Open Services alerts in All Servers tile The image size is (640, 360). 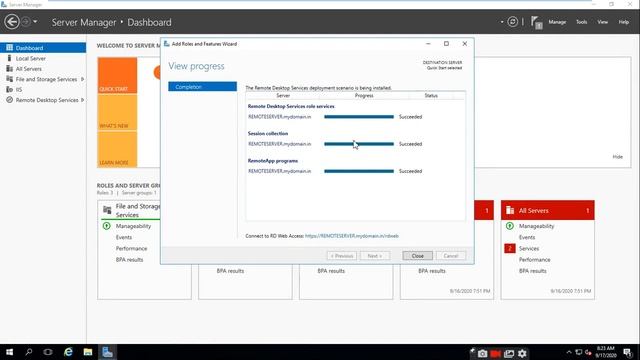[529, 249]
